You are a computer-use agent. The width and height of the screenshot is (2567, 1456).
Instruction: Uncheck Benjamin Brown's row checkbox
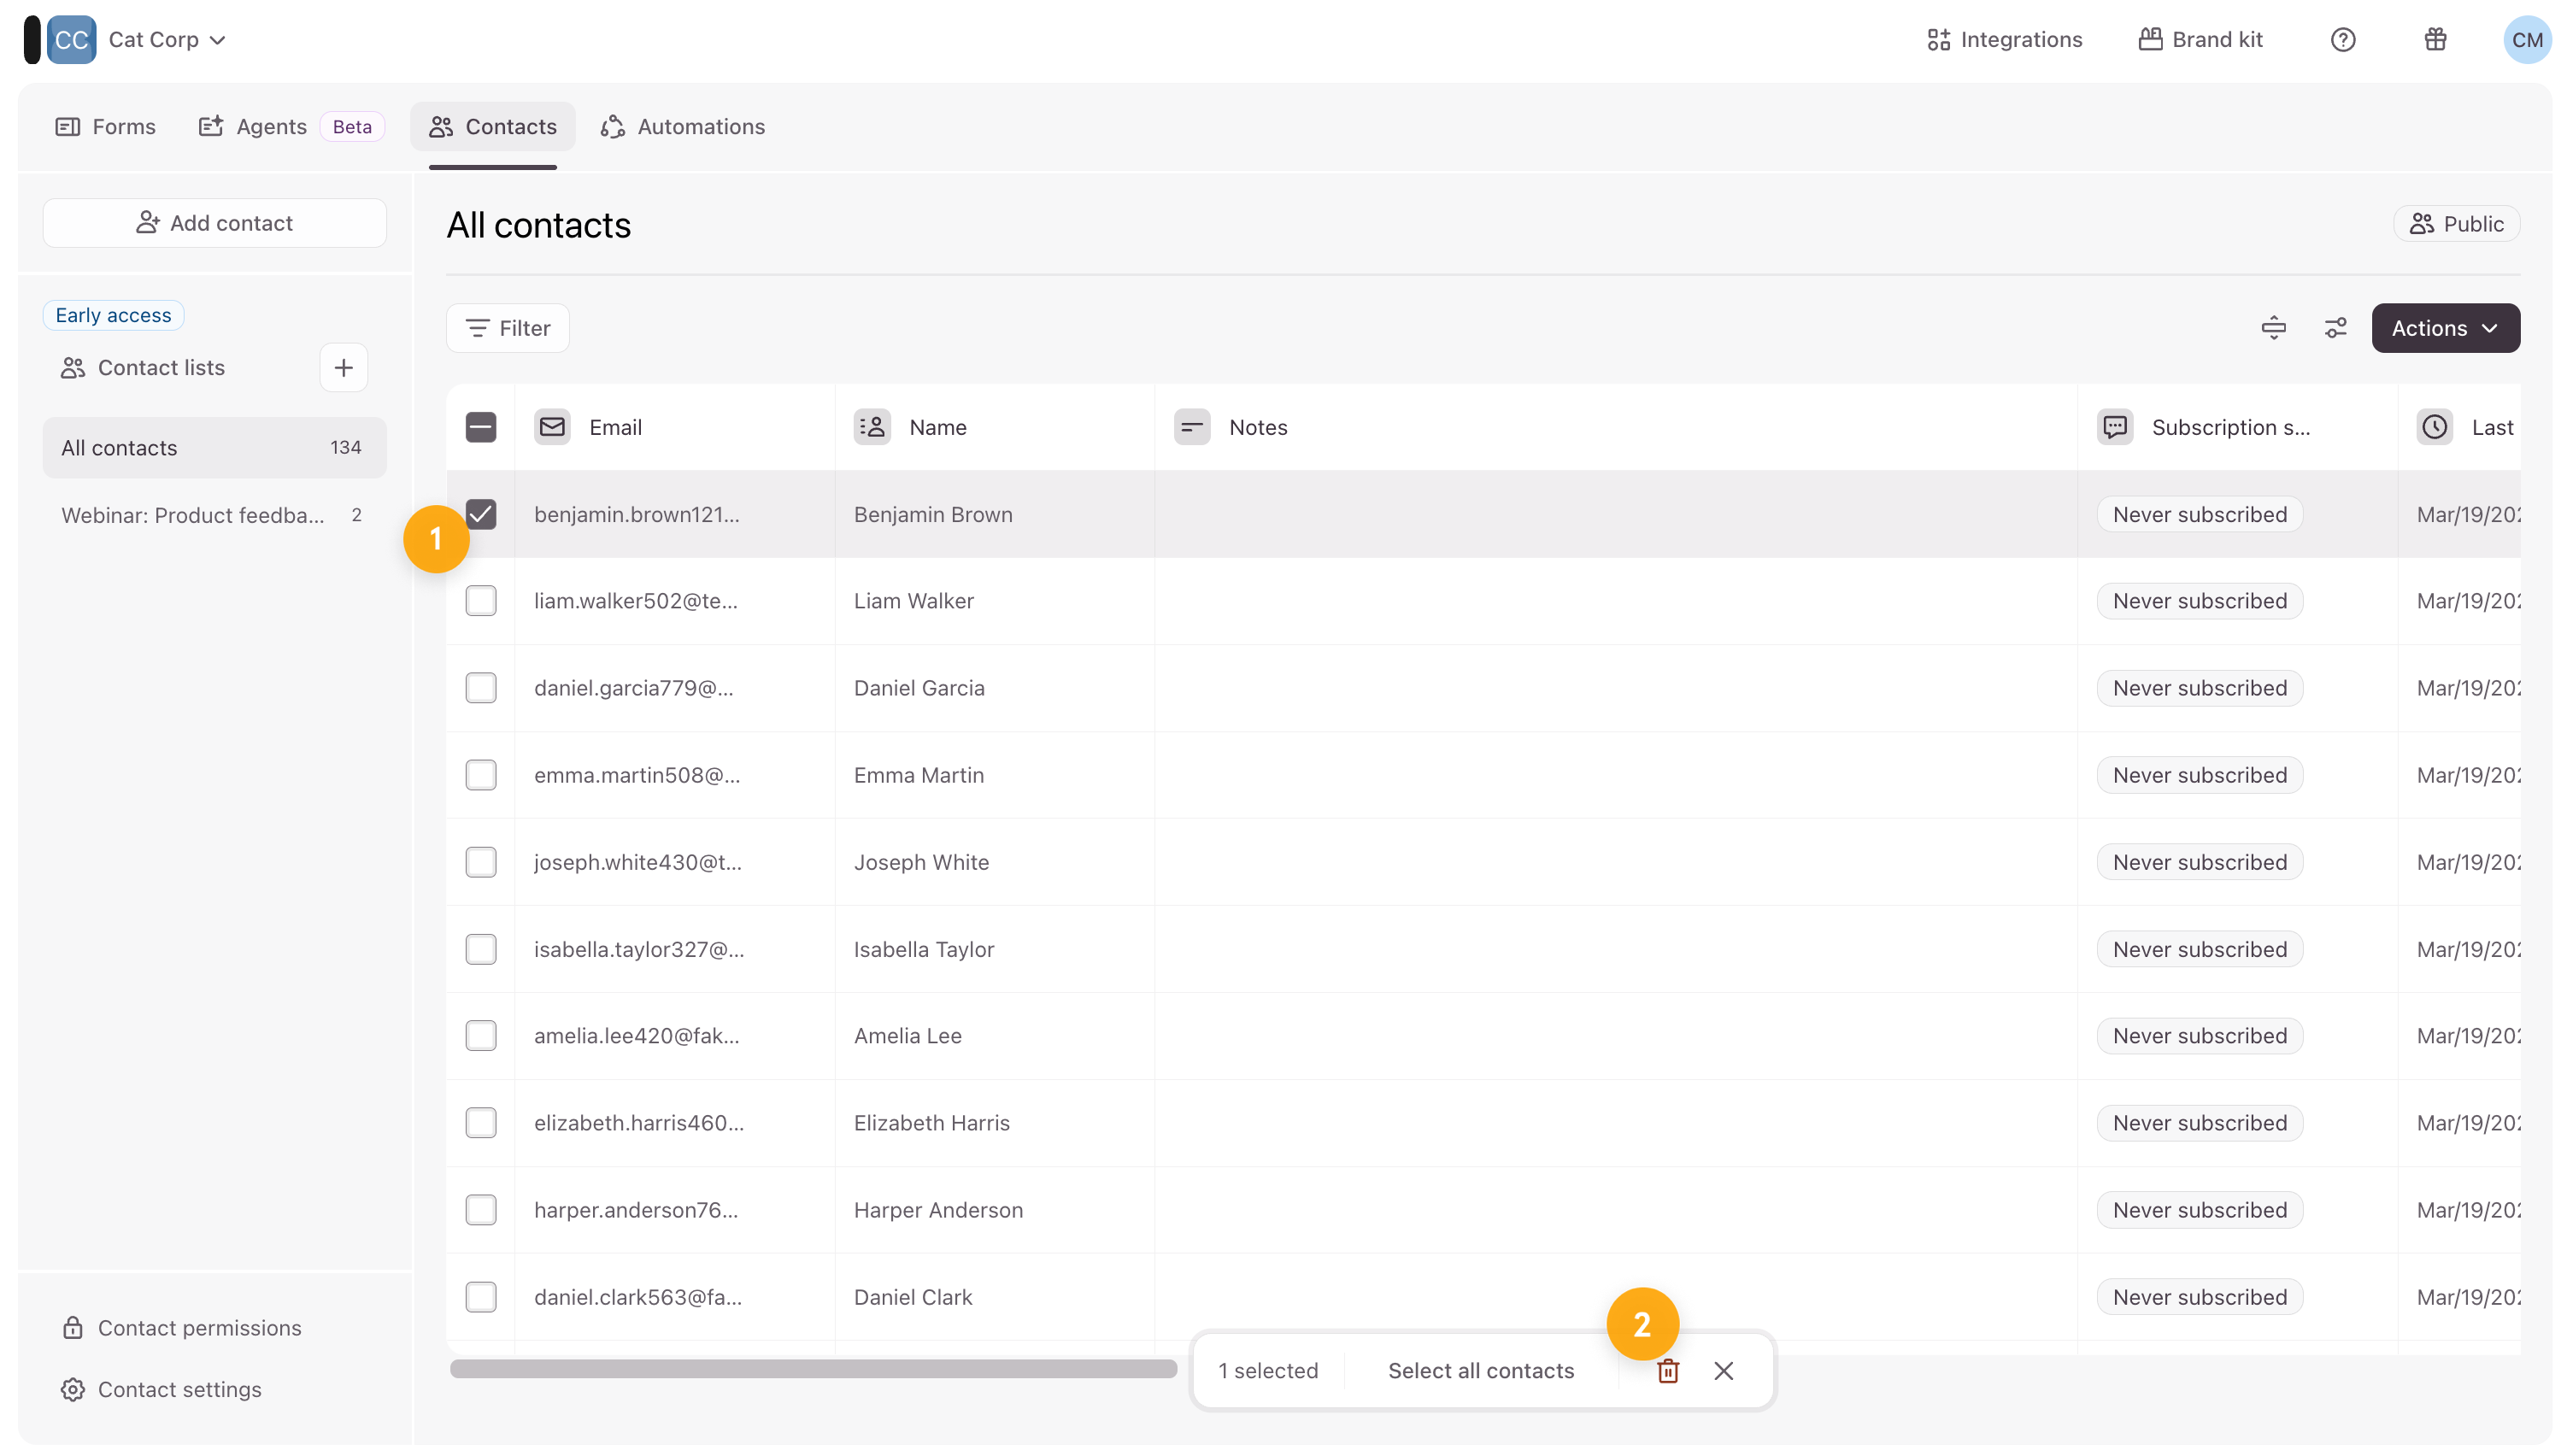pos(481,514)
